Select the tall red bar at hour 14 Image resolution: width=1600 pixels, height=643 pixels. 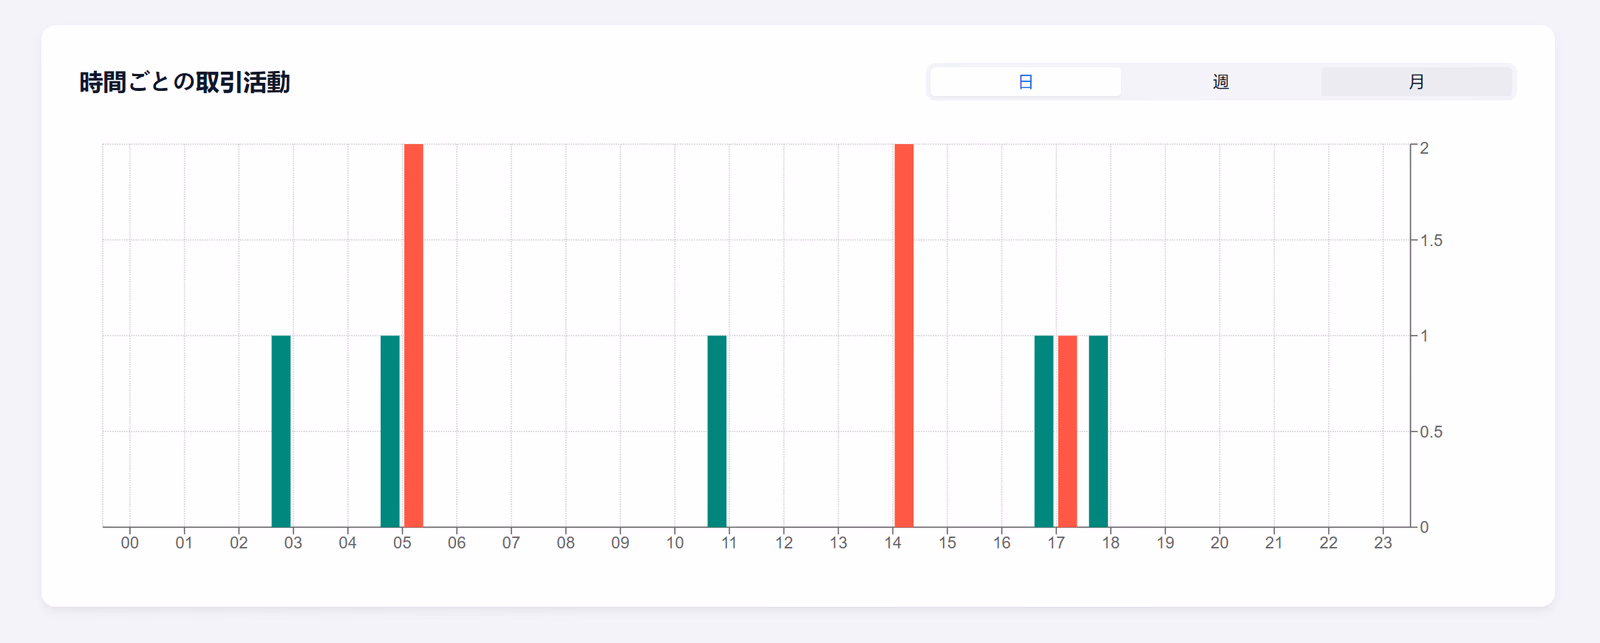click(904, 335)
